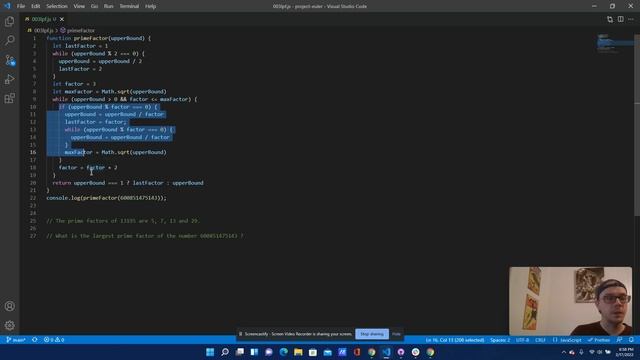Open Microsoft Edge from the taskbar
This screenshot has height=360, width=640.
(283, 352)
